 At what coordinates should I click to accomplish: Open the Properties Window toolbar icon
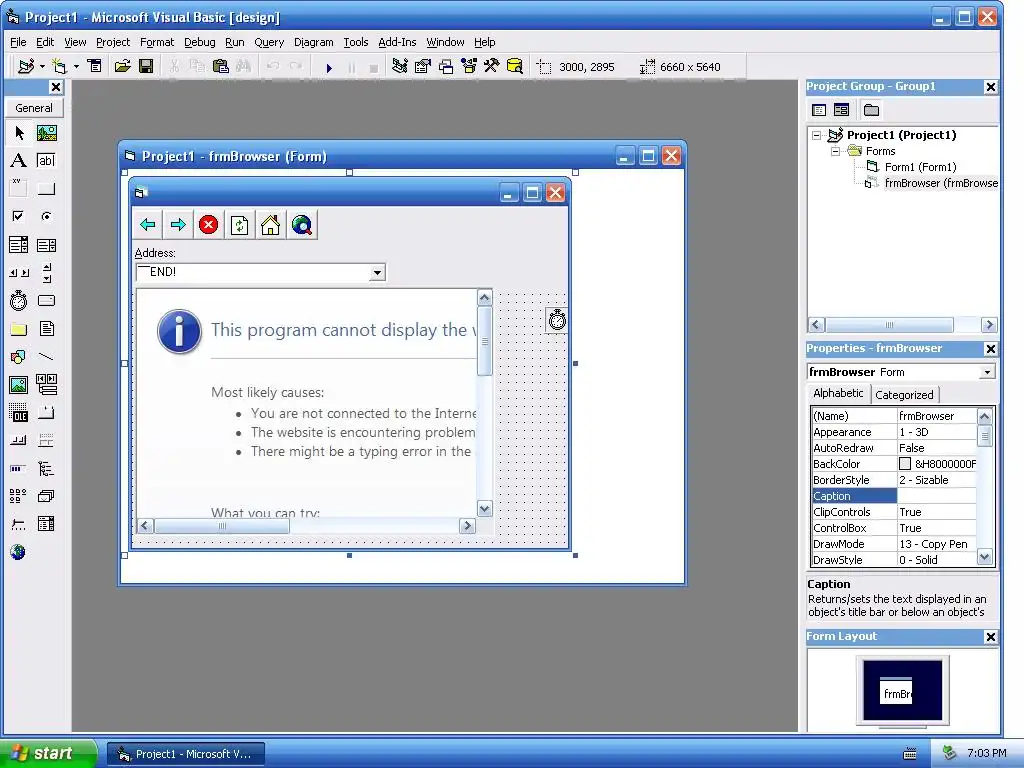coord(423,66)
